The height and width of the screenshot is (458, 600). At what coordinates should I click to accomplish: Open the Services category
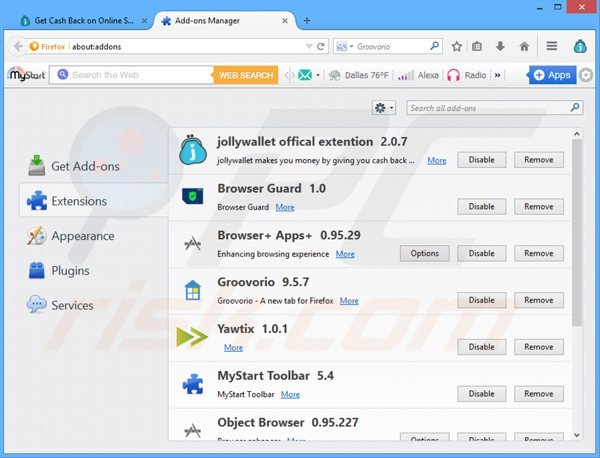pyautogui.click(x=94, y=305)
